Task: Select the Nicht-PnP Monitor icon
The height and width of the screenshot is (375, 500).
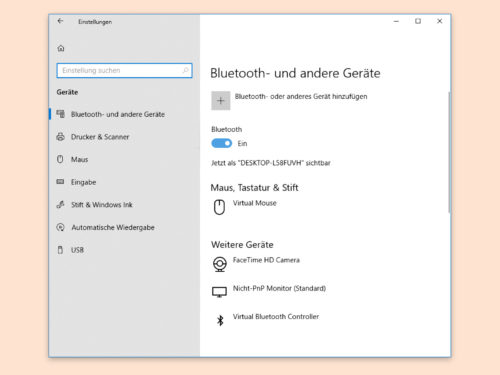Action: (219, 292)
